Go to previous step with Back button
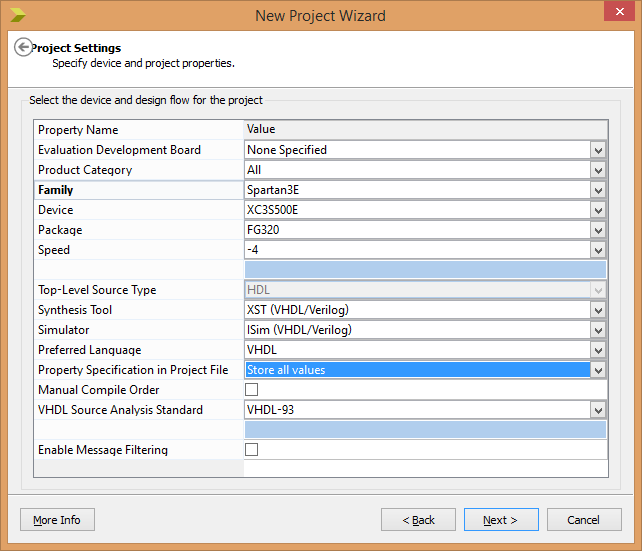The height and width of the screenshot is (551, 642). point(418,520)
